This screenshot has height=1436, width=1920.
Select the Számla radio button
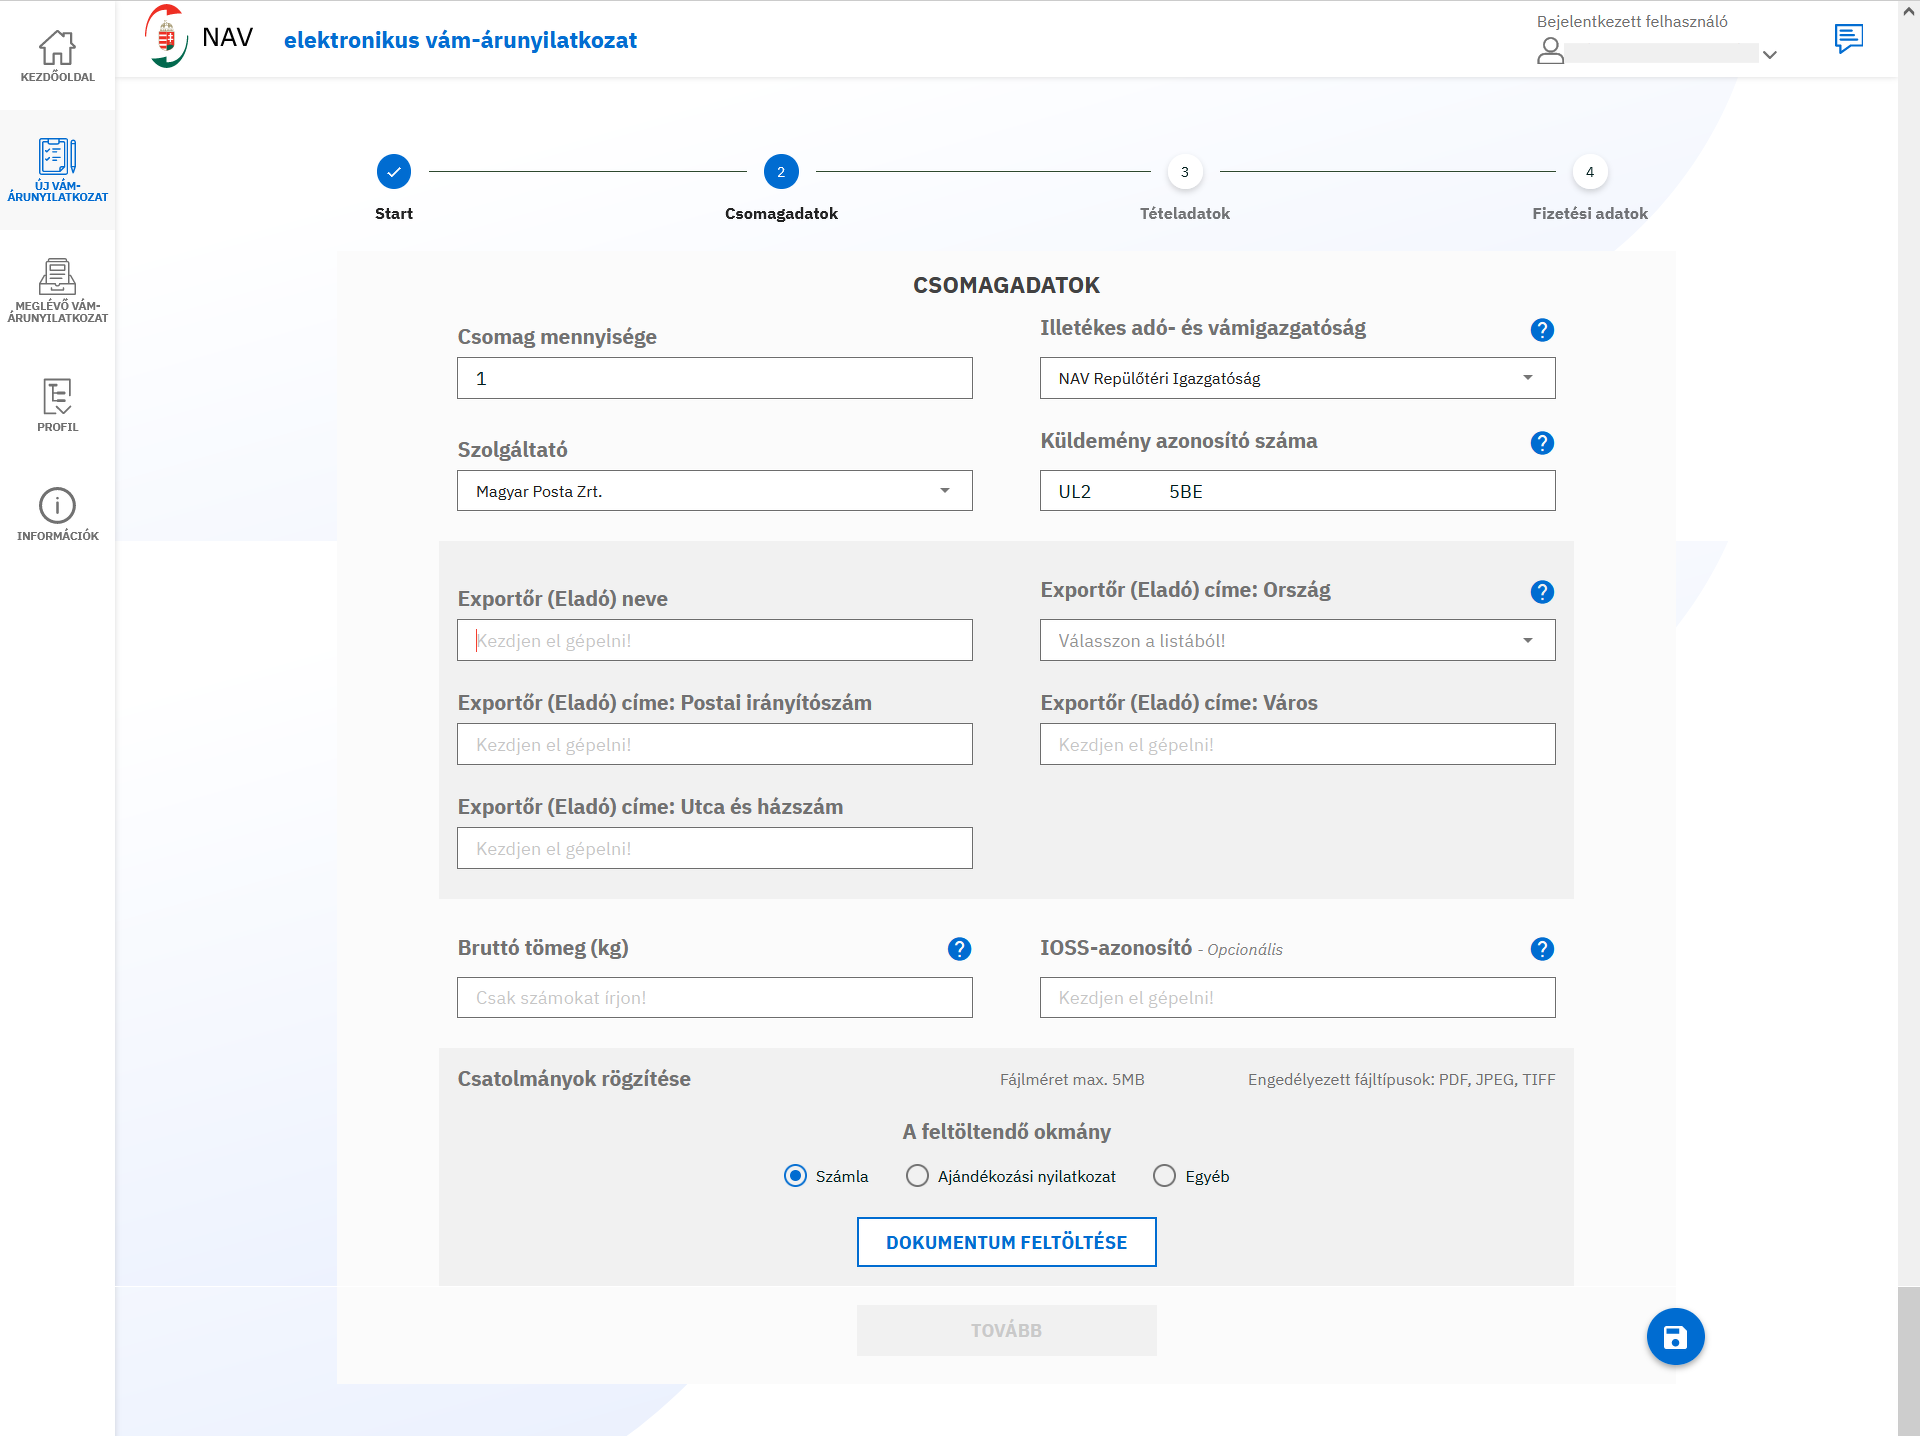pos(795,1176)
